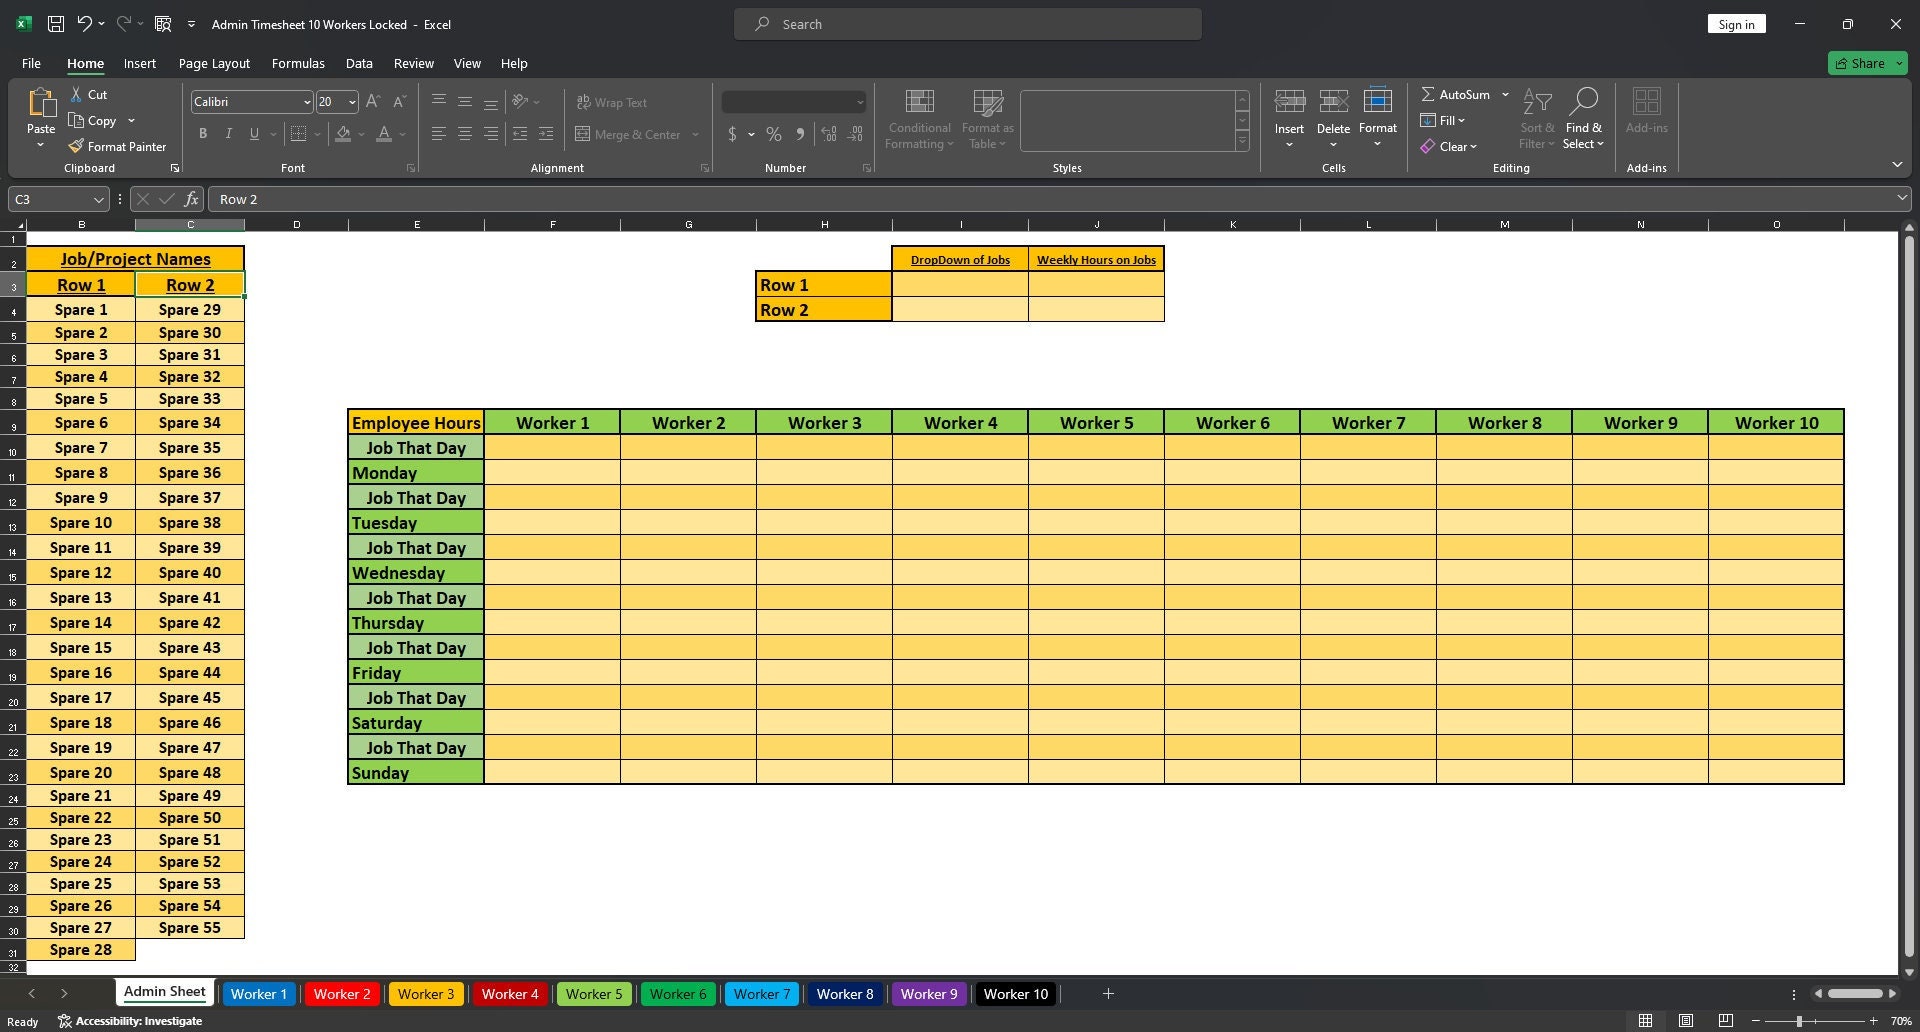1920x1032 pixels.
Task: Click the Increase Decimal icon
Action: pos(829,133)
